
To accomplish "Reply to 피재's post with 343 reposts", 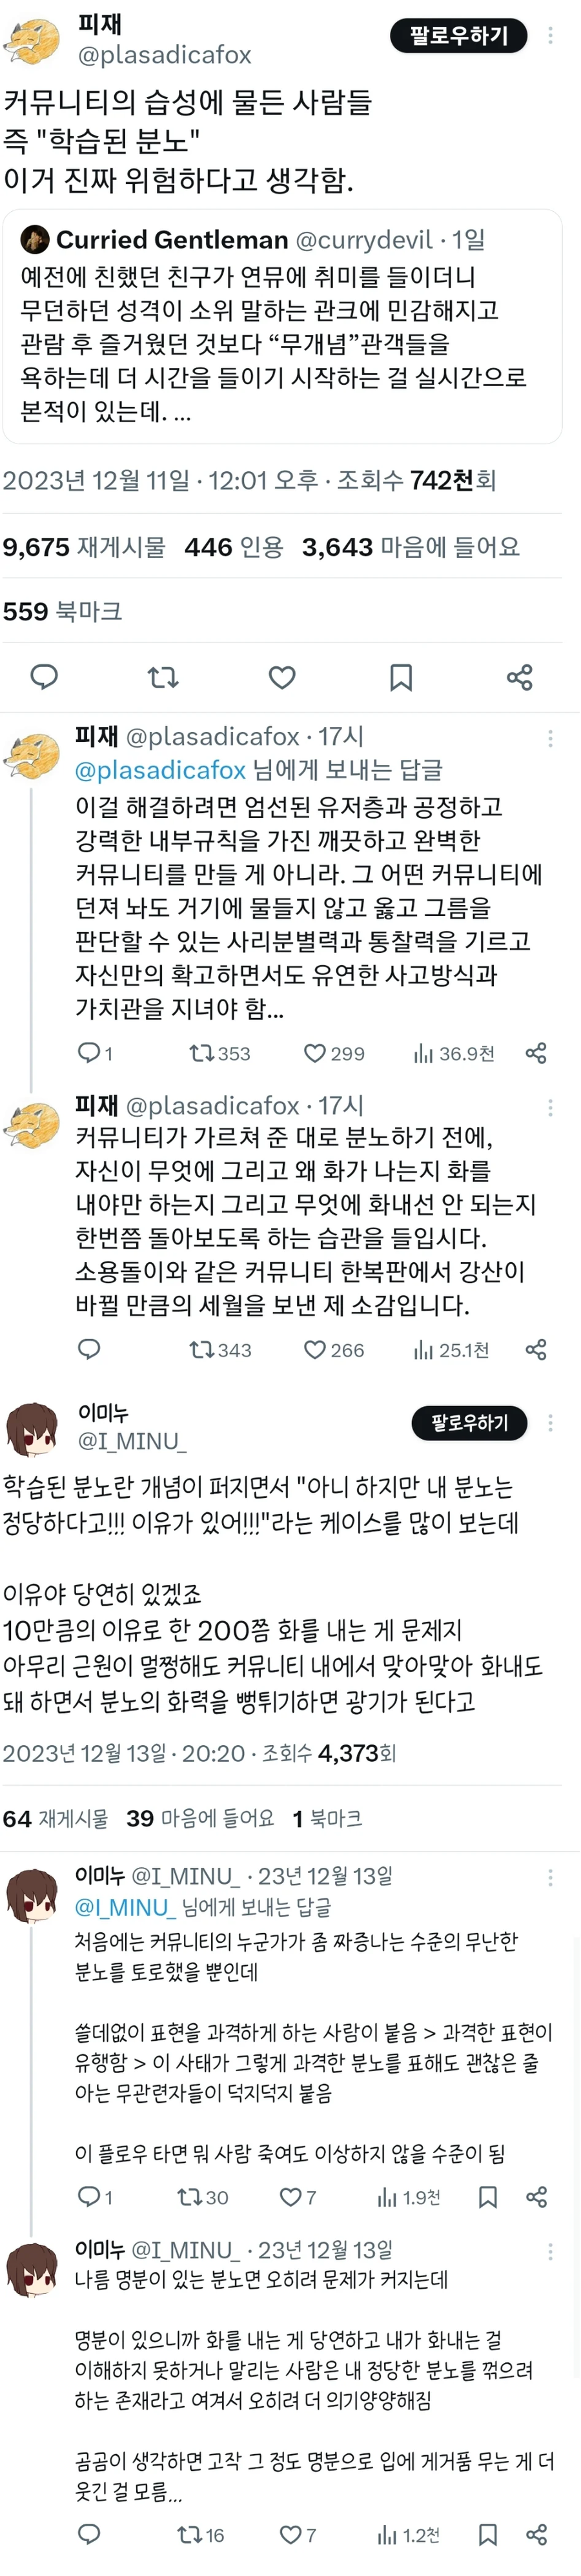I will [89, 1349].
